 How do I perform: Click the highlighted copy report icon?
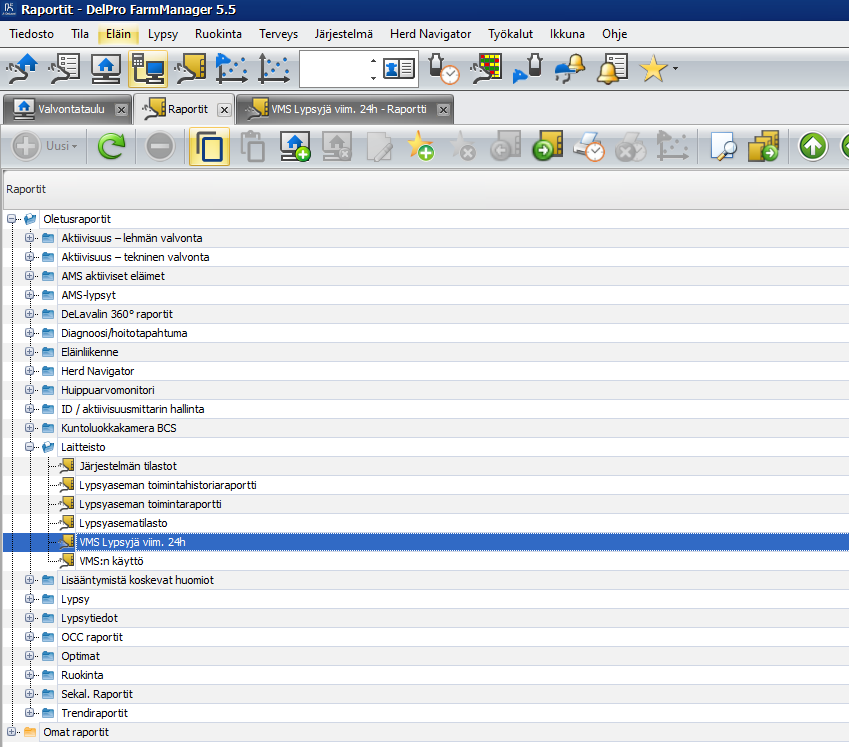[209, 147]
